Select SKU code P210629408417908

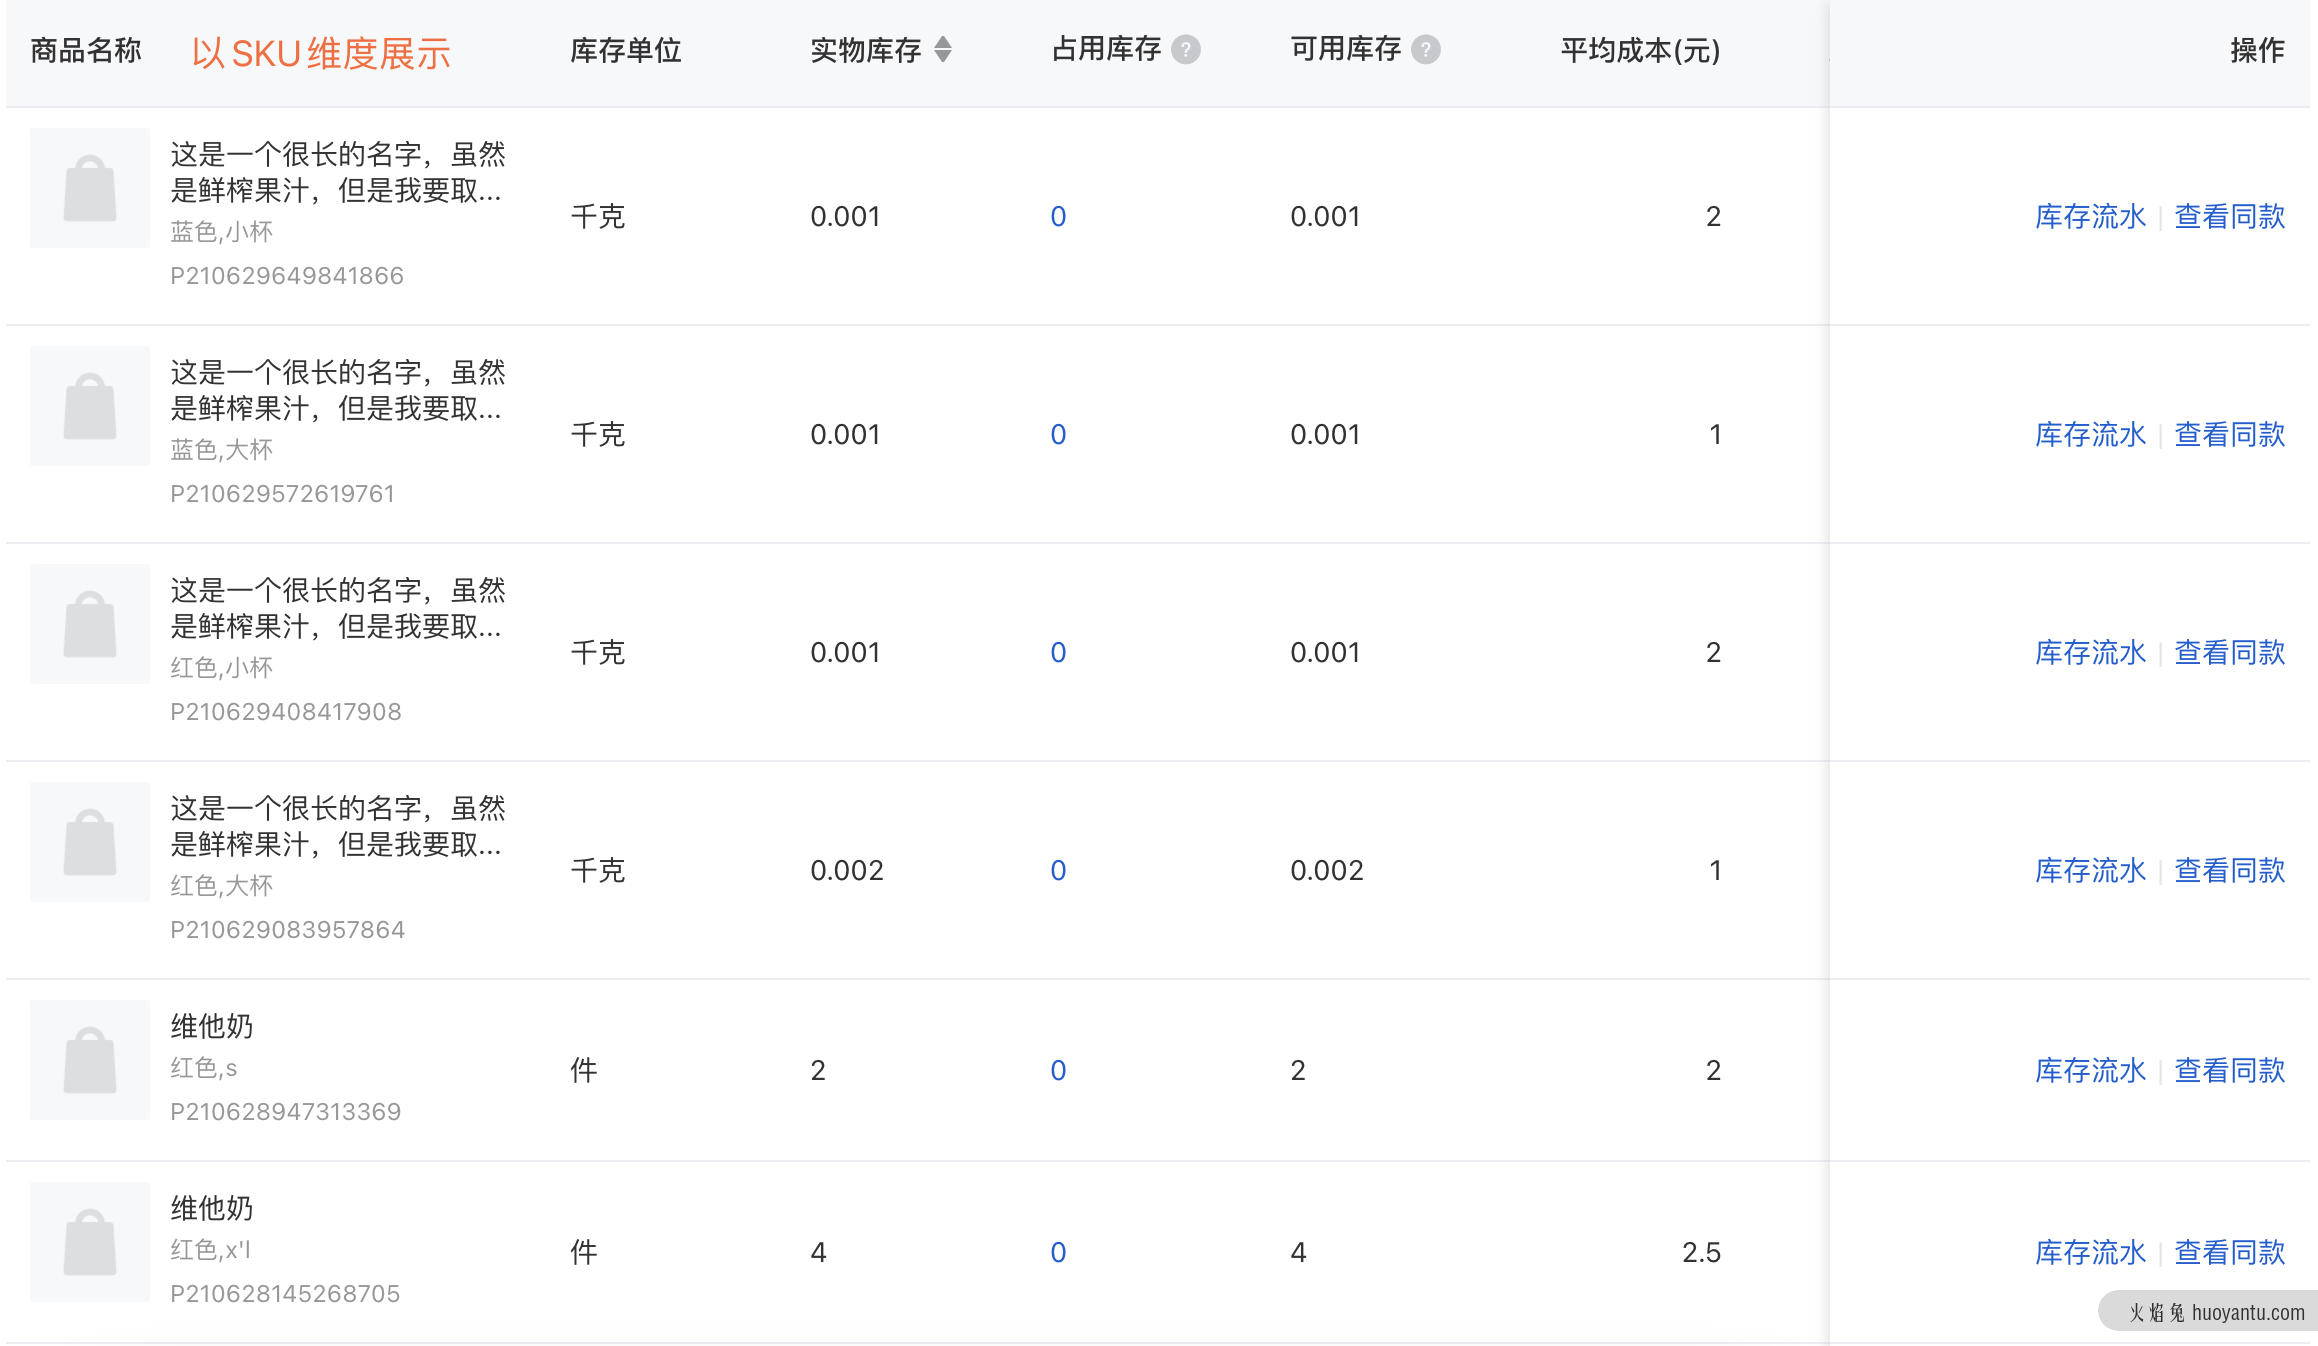click(286, 712)
